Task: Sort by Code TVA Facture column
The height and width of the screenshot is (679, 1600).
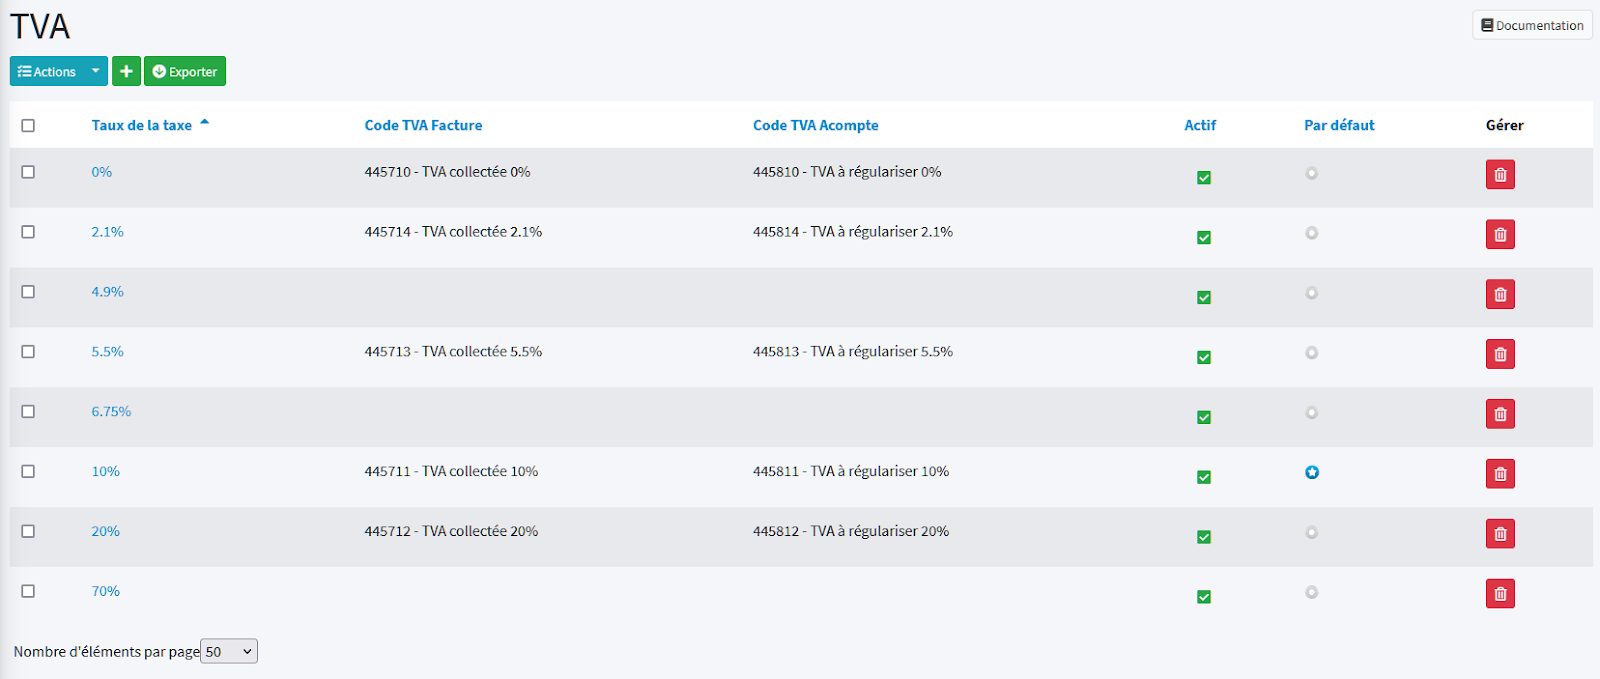Action: pyautogui.click(x=423, y=125)
